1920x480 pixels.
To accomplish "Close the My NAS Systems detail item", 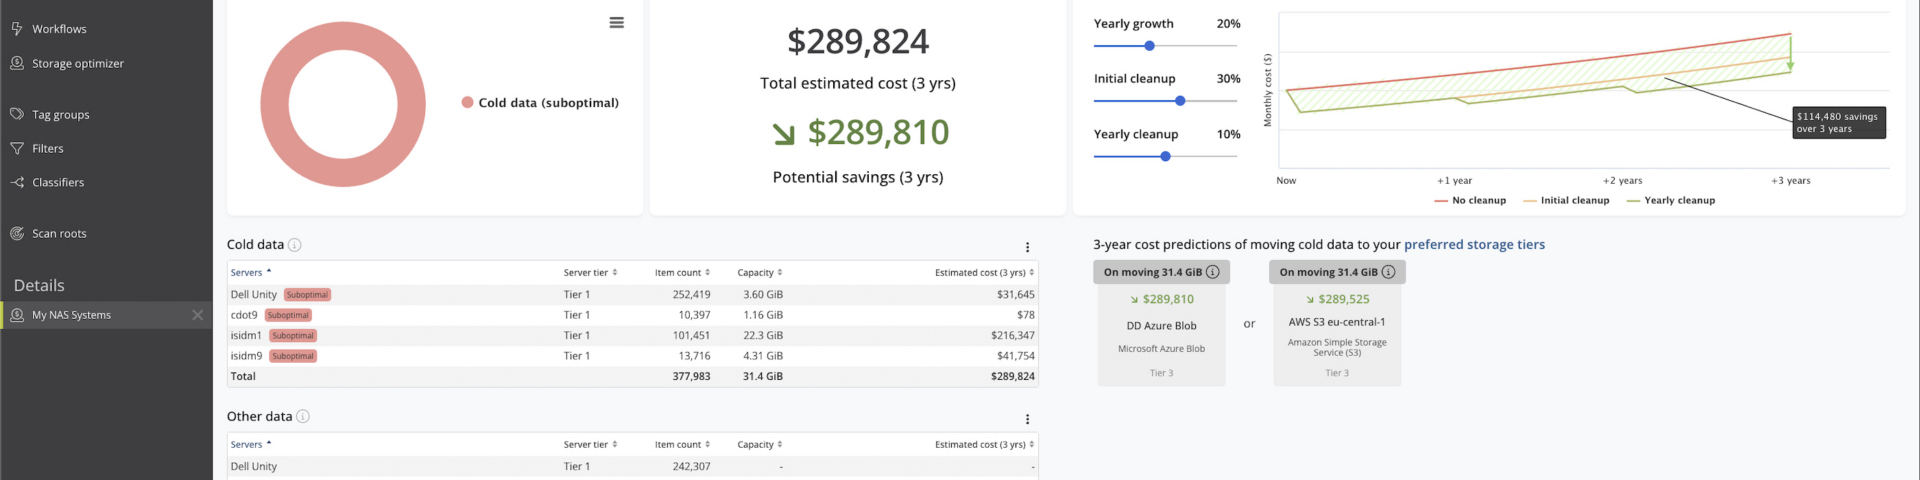I will click(x=197, y=315).
